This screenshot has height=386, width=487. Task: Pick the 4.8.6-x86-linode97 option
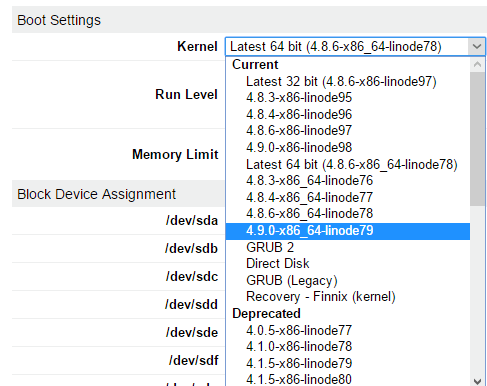[x=348, y=131]
